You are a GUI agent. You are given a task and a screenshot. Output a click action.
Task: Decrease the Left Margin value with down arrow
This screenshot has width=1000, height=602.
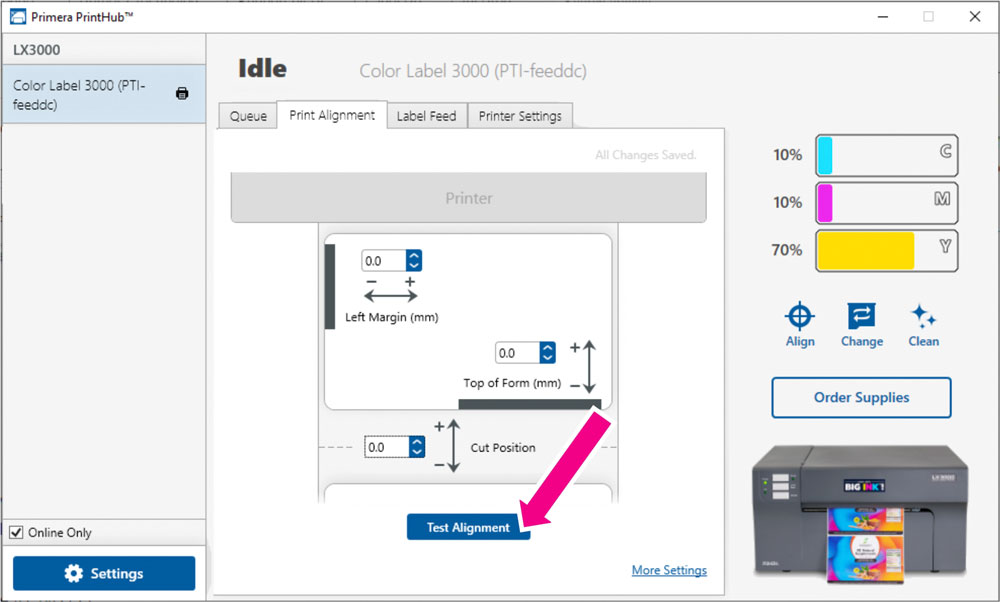point(414,266)
